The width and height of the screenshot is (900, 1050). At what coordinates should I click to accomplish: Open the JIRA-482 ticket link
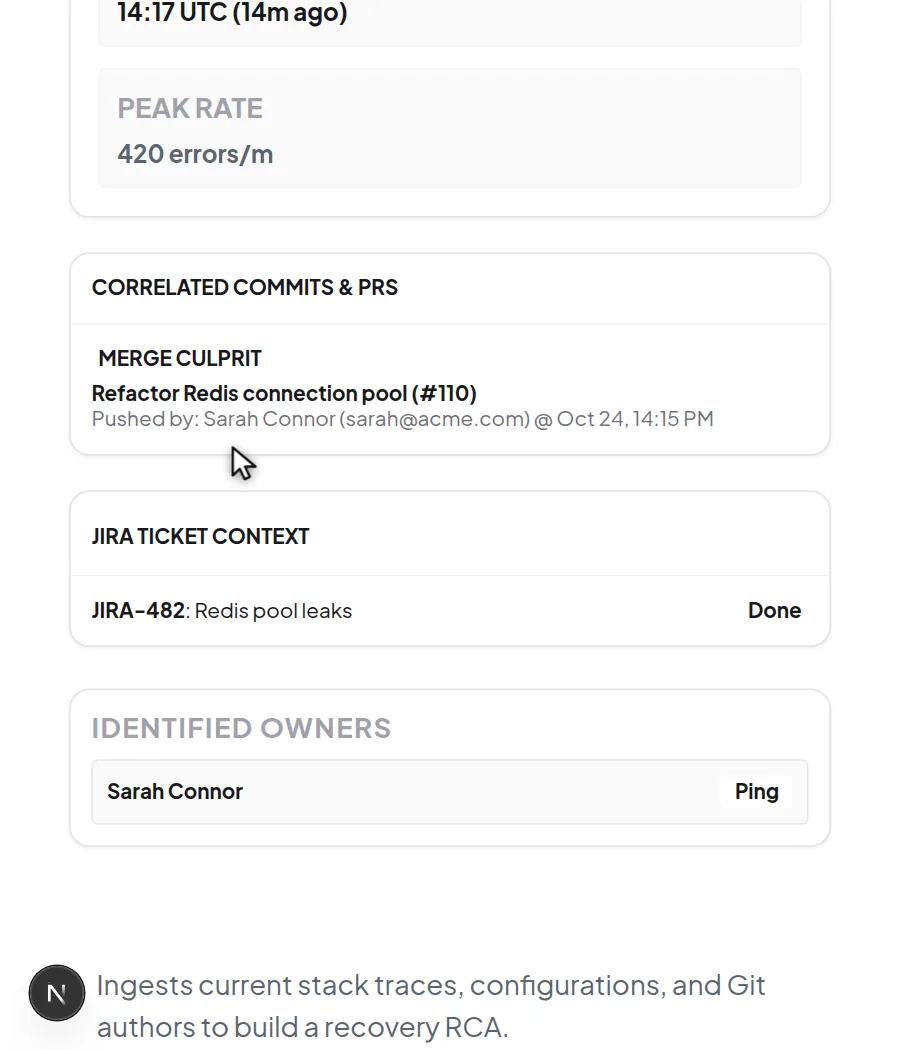138,611
